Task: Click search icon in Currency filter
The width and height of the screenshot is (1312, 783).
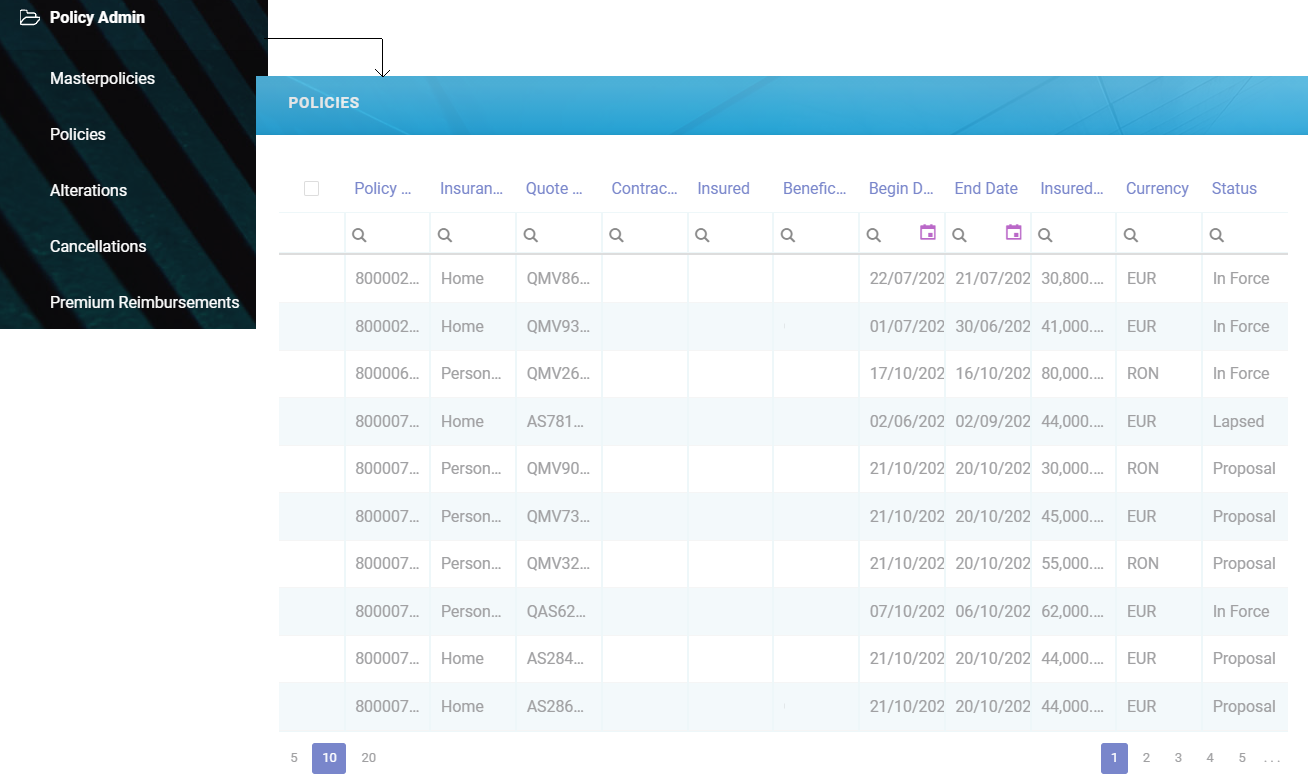Action: point(1131,235)
